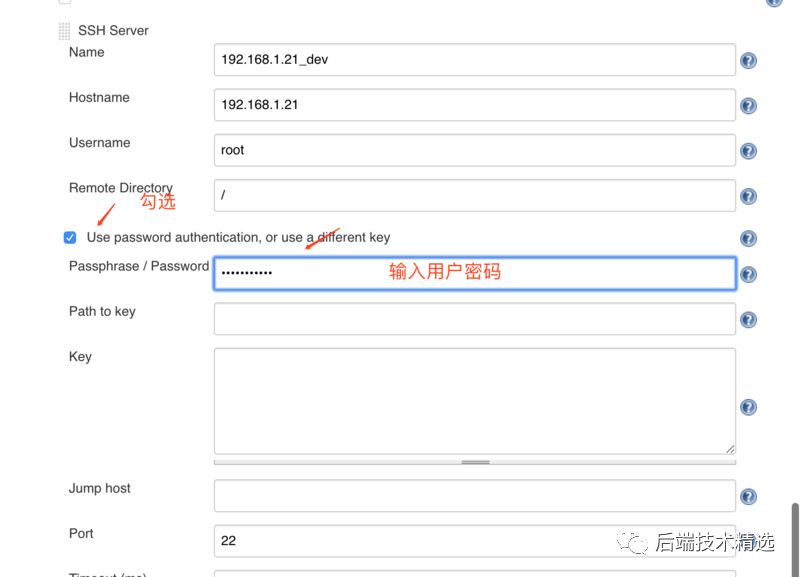Click the Remote Directory label
The width and height of the screenshot is (800, 577).
point(121,188)
